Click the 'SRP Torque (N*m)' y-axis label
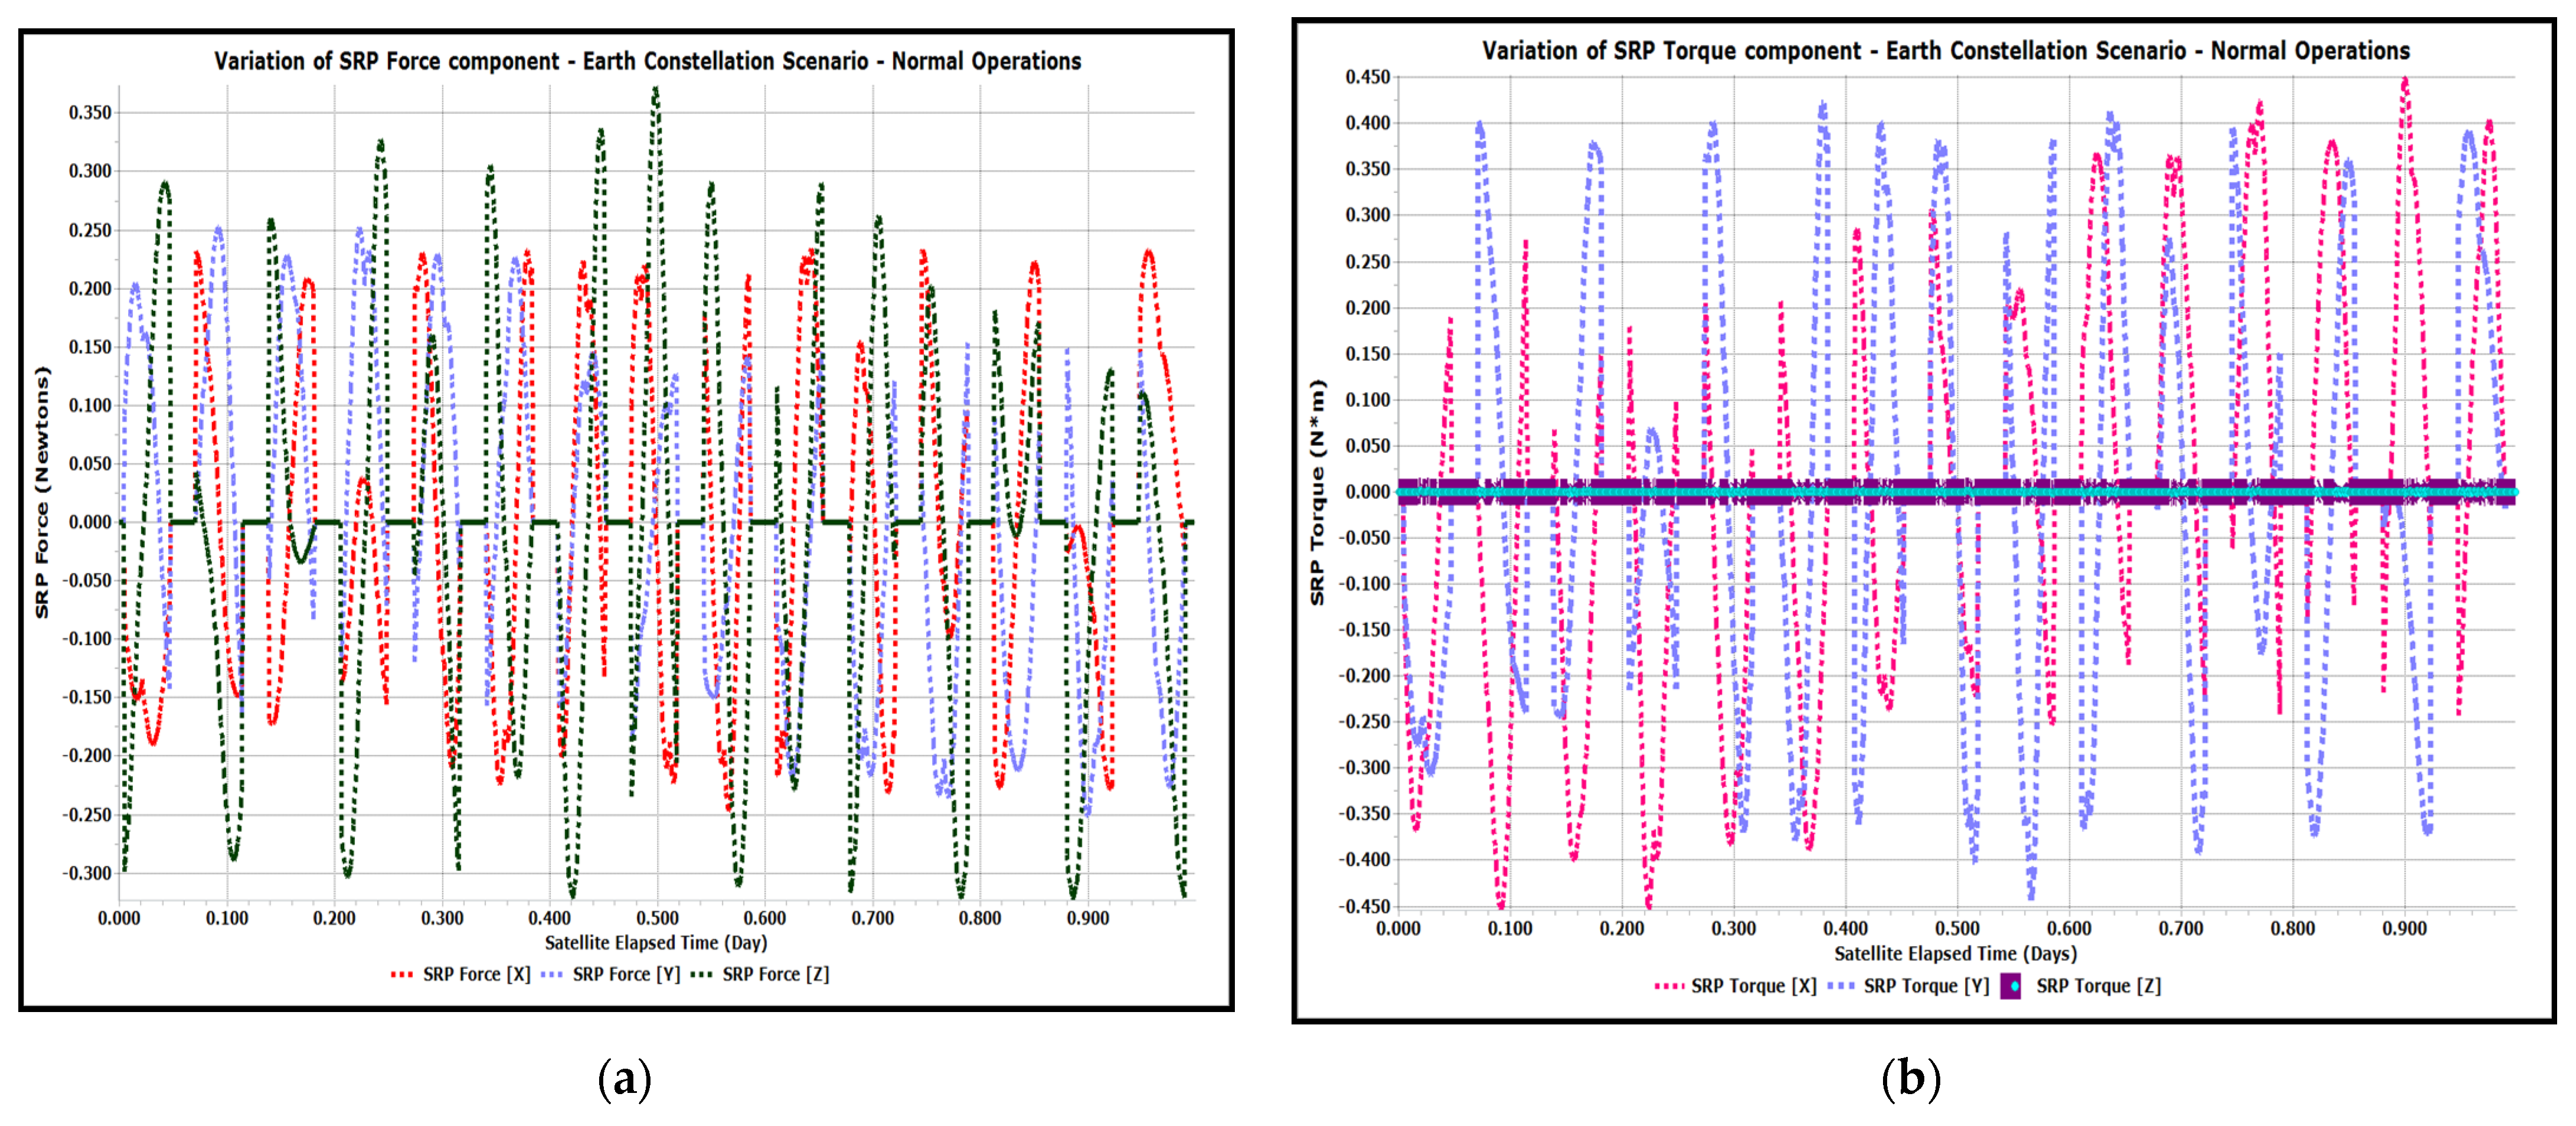 (x=1317, y=492)
